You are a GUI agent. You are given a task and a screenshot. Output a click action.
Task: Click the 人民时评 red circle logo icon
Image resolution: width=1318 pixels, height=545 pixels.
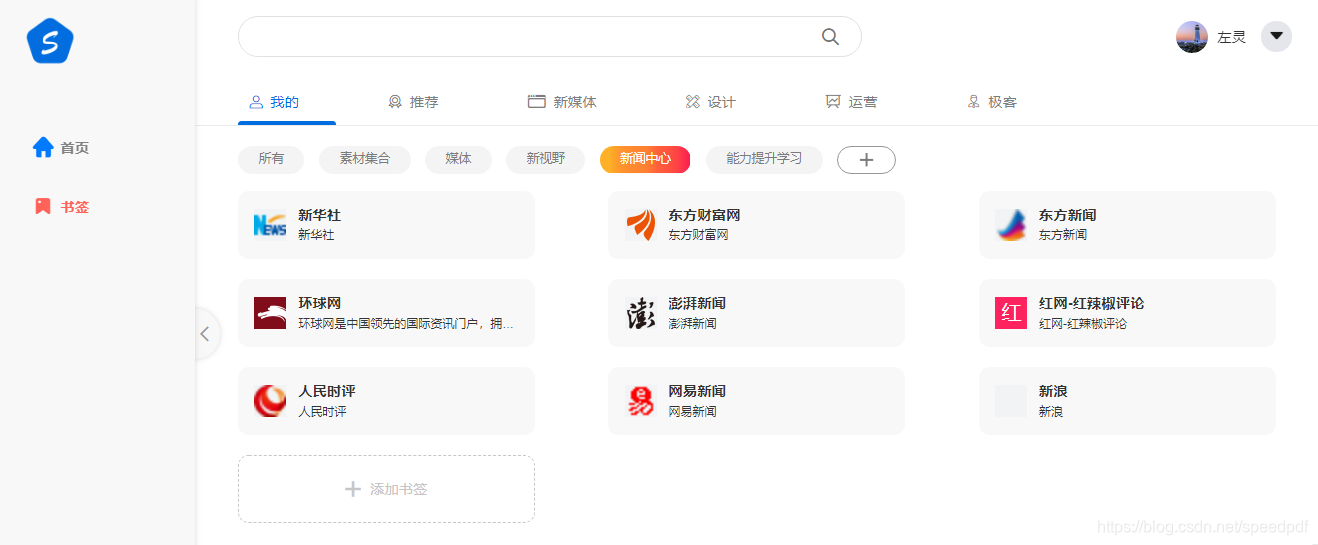tap(270, 401)
